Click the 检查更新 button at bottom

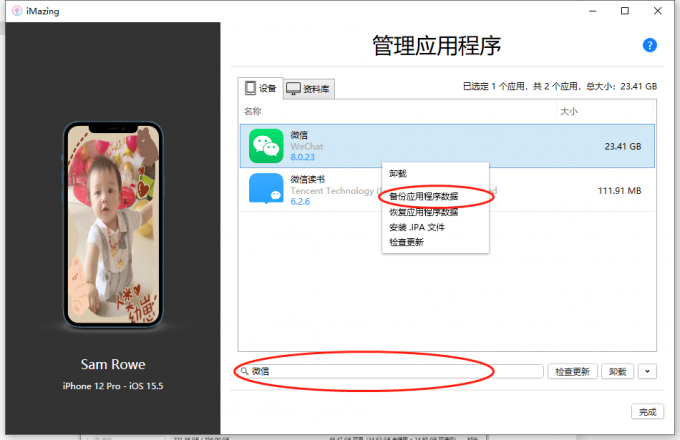click(x=572, y=372)
